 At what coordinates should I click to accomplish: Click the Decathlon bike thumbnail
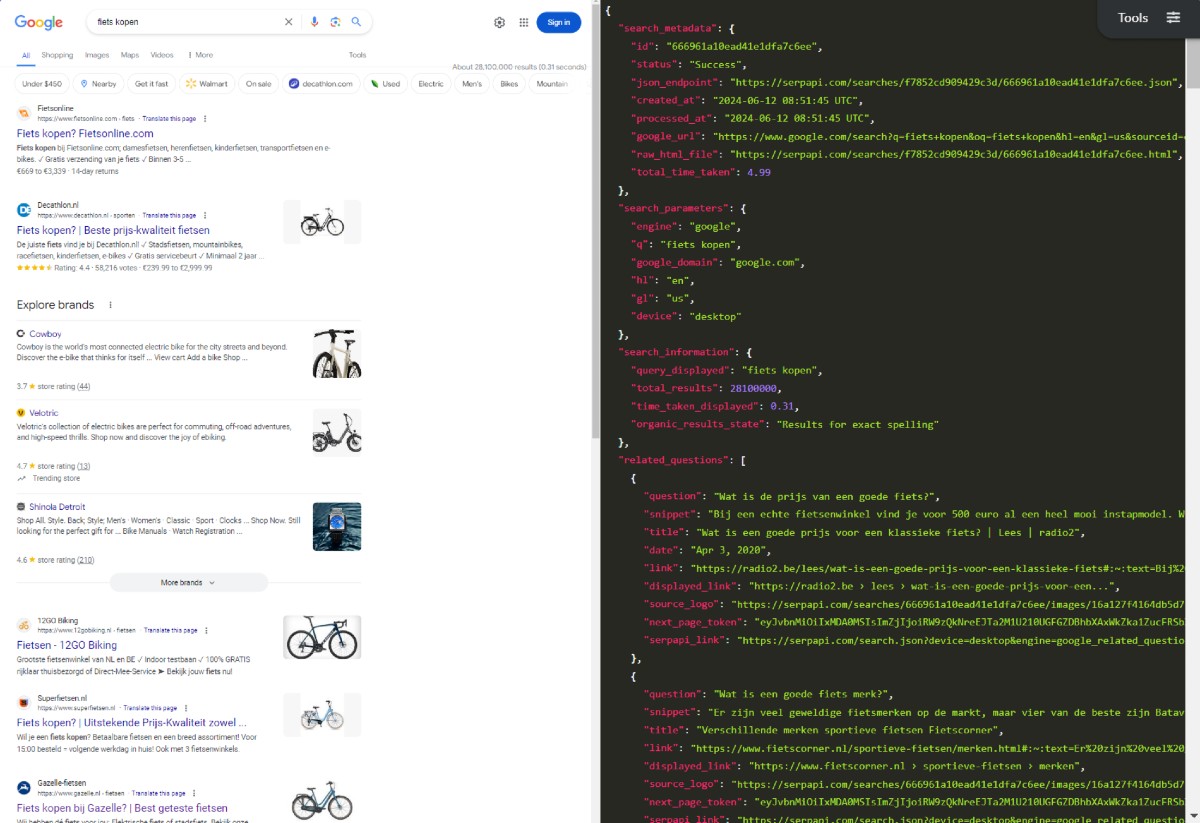(x=322, y=222)
